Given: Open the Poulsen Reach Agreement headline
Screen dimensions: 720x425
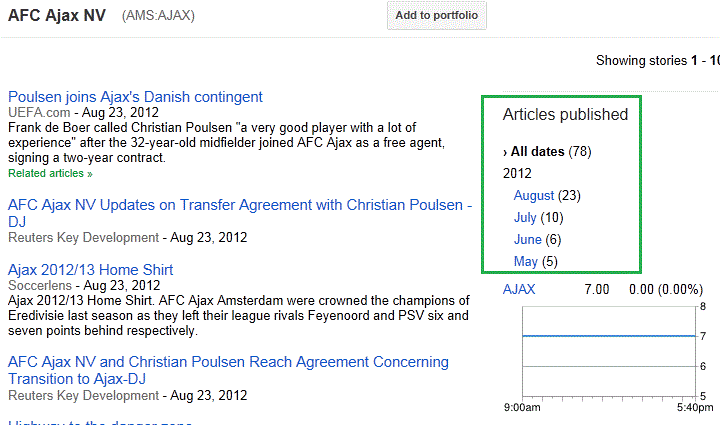Looking at the screenshot, I should point(228,362).
